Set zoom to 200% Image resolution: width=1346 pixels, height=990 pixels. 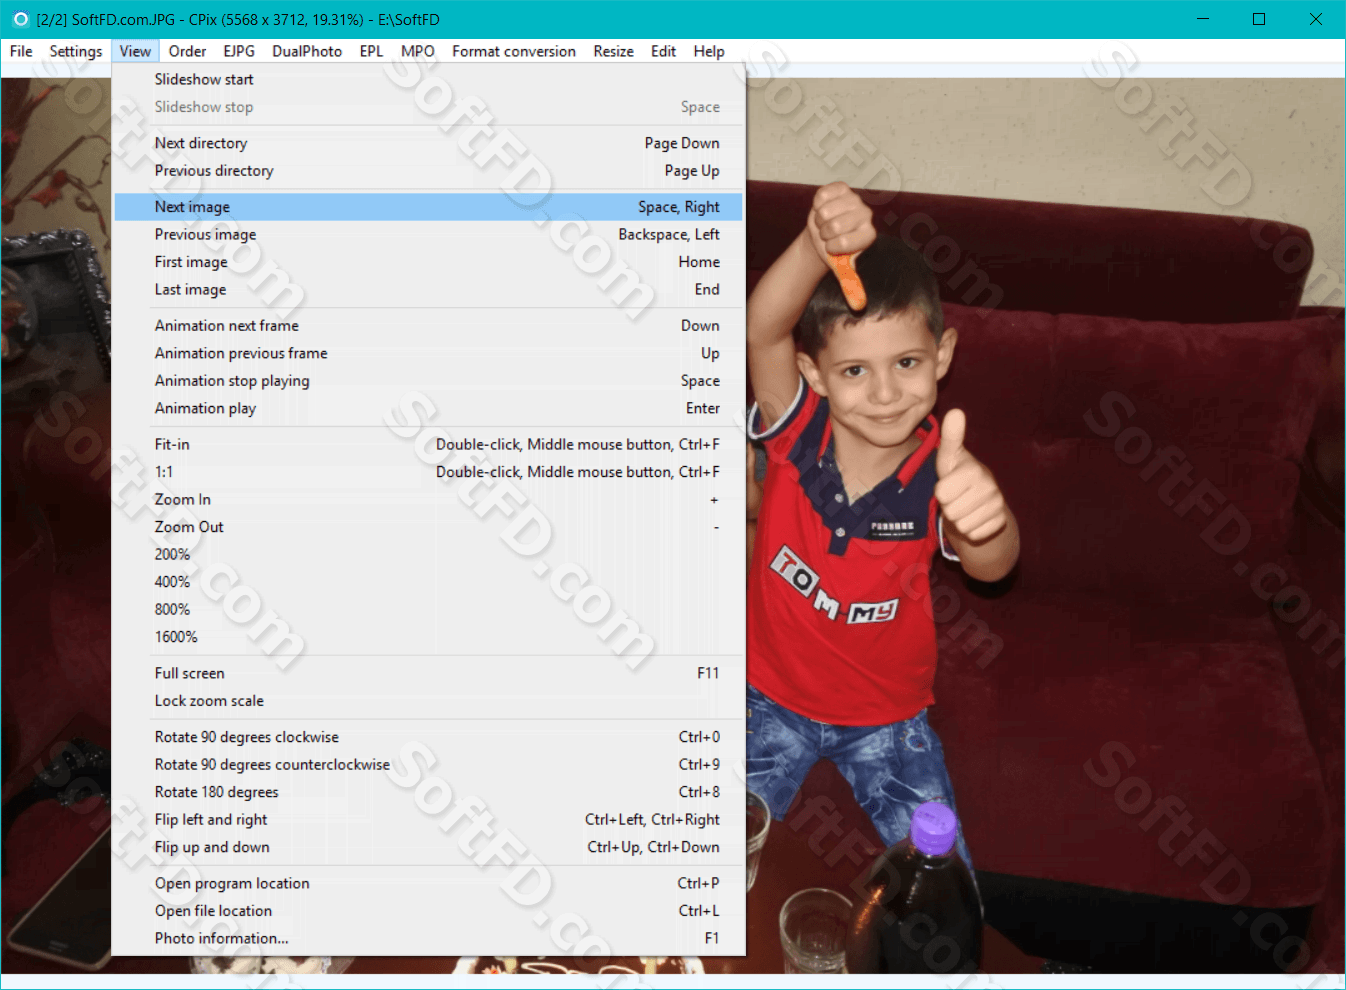tap(428, 554)
